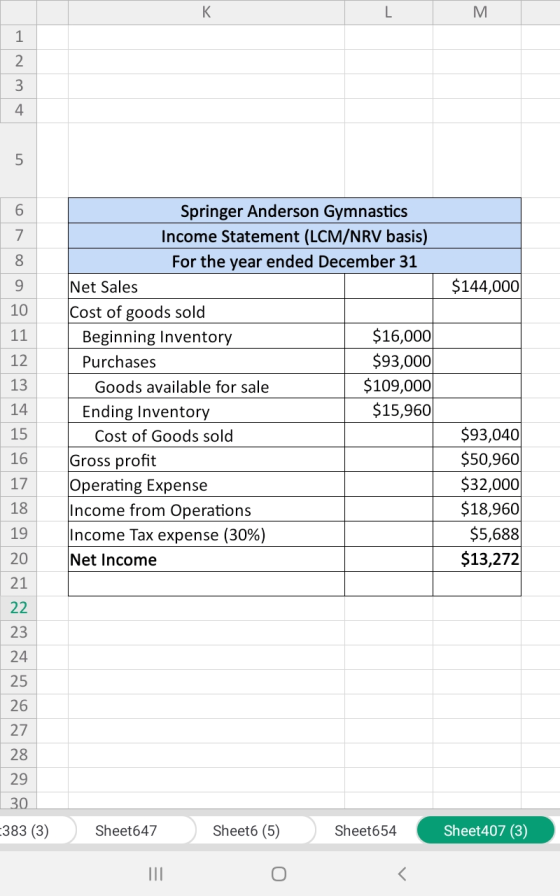The width and height of the screenshot is (560, 896).
Task: Select Goods available for sale cell
Action: pos(206,386)
